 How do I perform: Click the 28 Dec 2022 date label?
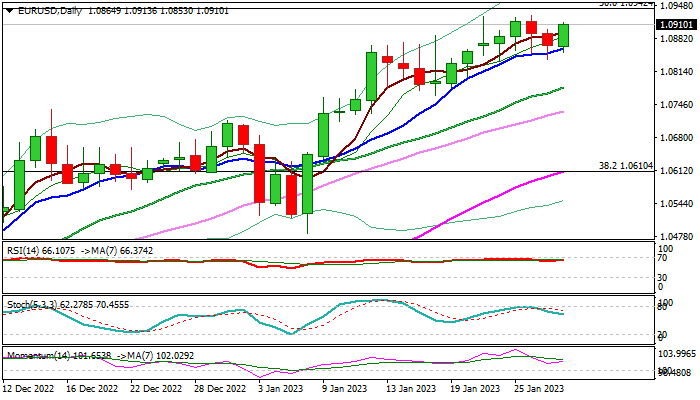point(220,388)
